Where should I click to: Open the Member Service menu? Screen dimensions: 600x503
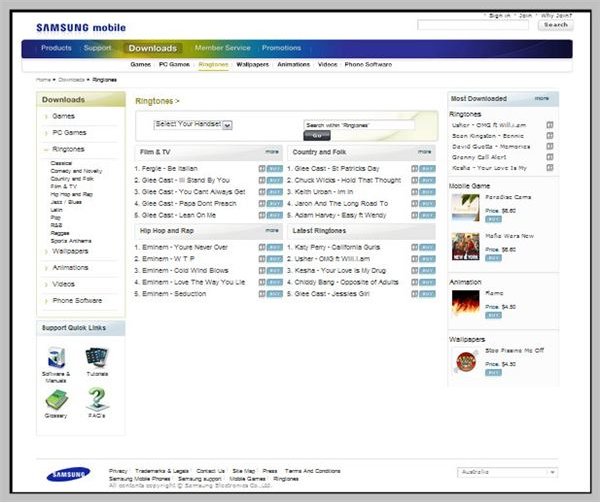[222, 48]
